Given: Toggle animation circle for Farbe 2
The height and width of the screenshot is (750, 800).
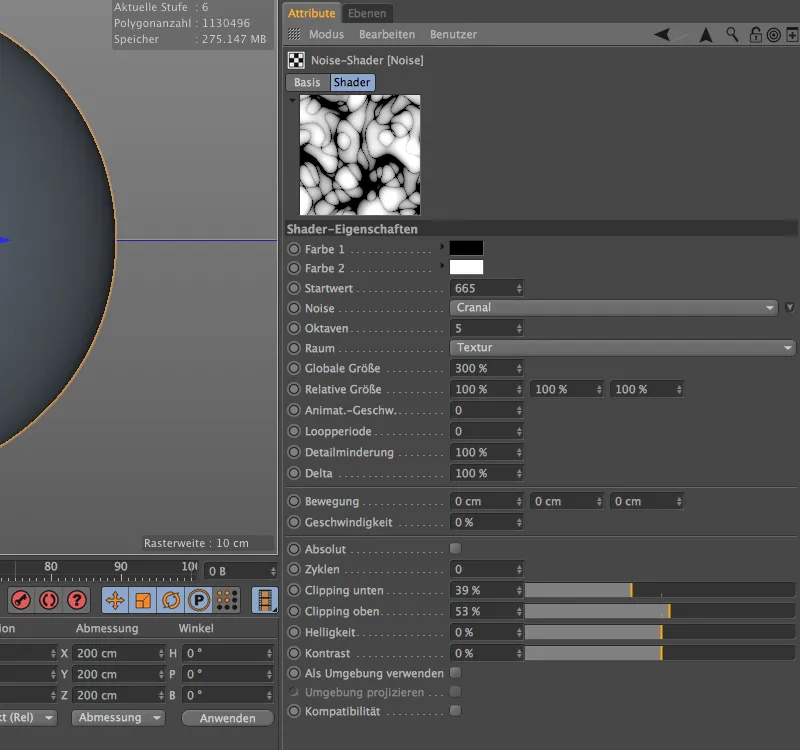Looking at the screenshot, I should [294, 268].
